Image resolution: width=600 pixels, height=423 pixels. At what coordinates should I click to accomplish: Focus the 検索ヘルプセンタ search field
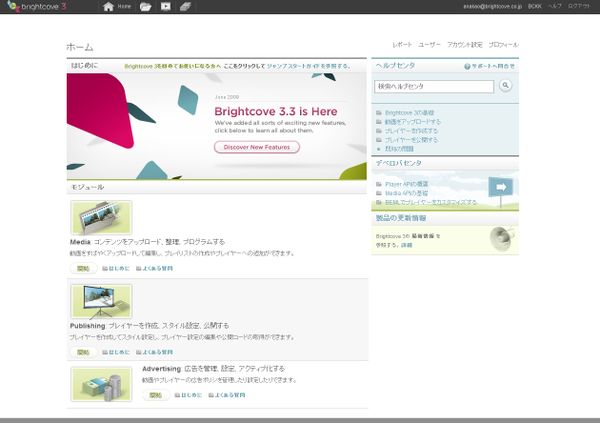pos(434,87)
